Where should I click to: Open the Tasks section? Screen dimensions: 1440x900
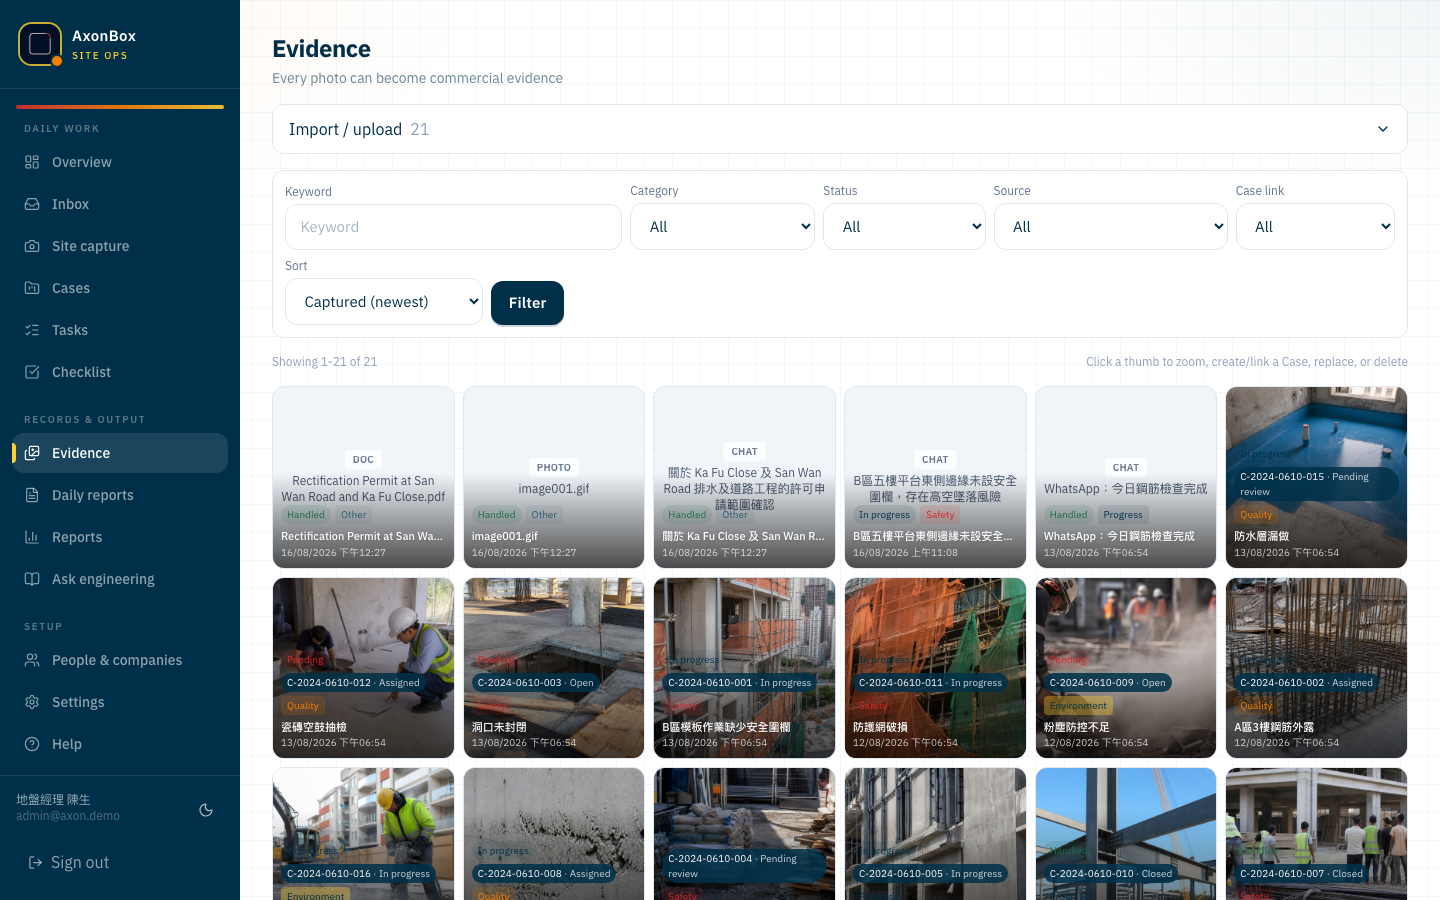pos(120,330)
